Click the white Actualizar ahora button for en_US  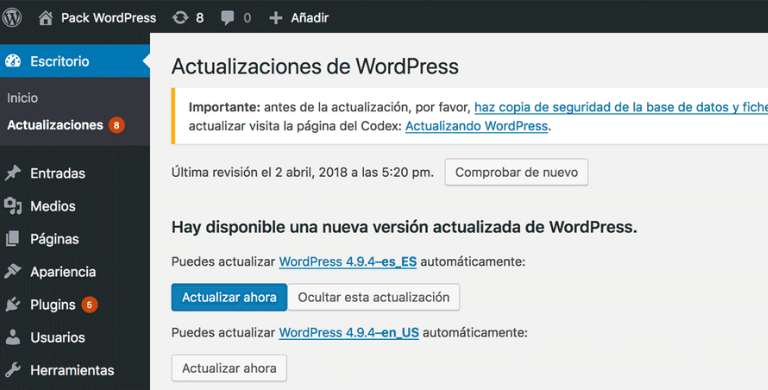(x=229, y=368)
